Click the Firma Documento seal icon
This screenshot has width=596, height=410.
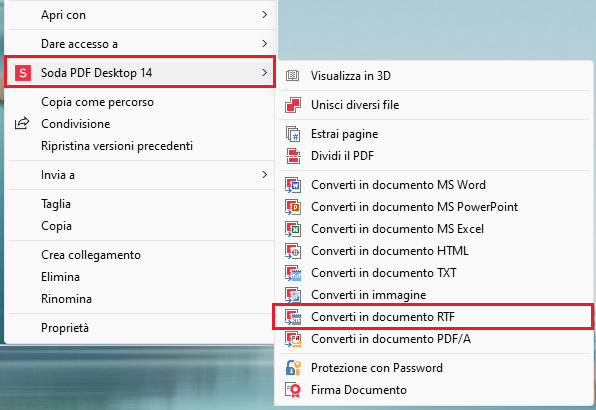tap(293, 390)
